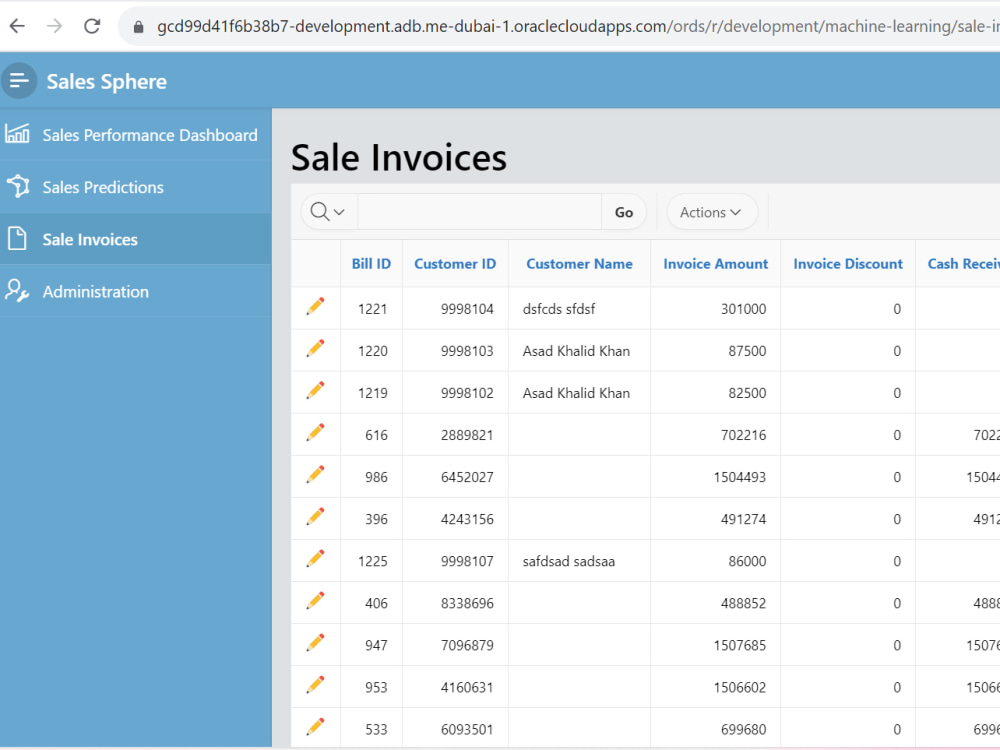Click the Customer ID column header
1000x750 pixels.
455,263
